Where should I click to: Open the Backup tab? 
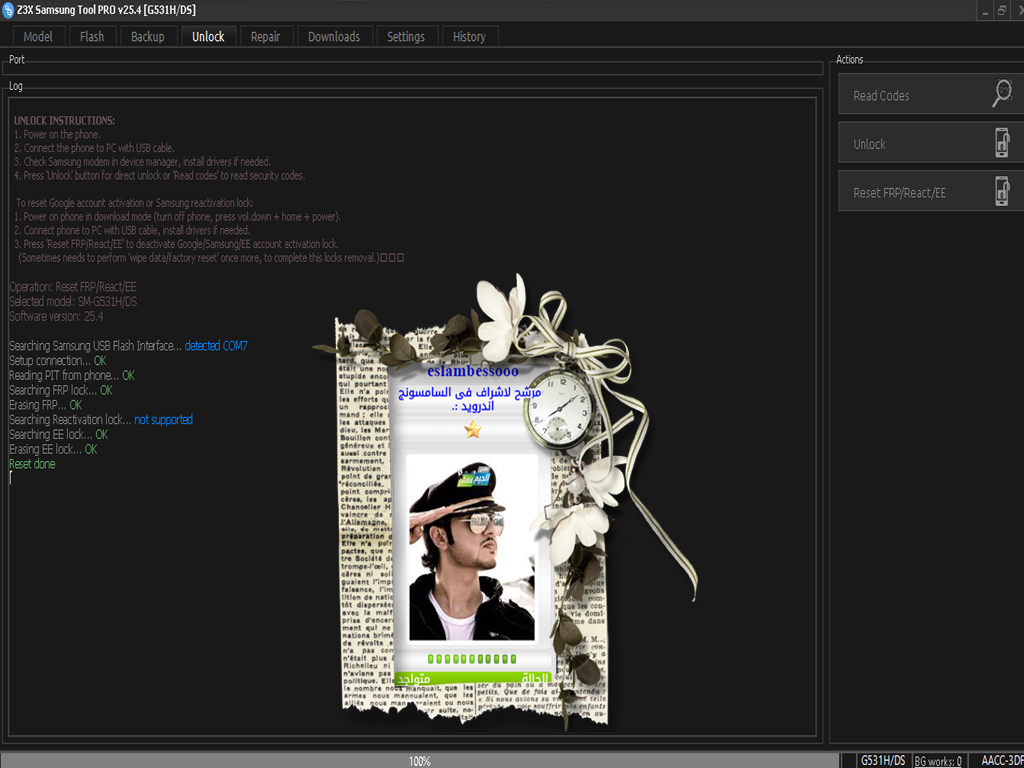148,37
